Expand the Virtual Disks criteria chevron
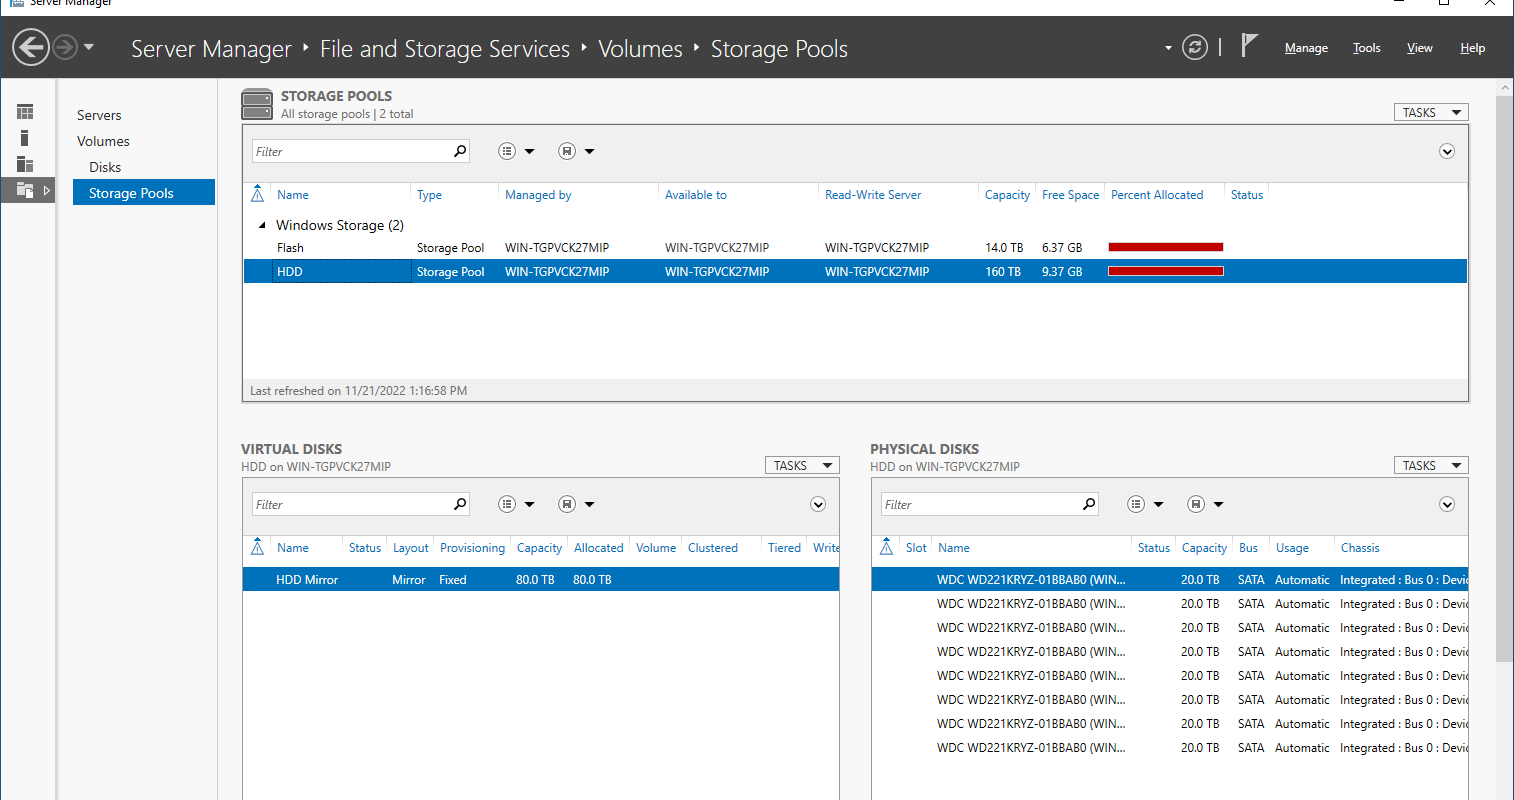Image resolution: width=1514 pixels, height=800 pixels. (818, 504)
